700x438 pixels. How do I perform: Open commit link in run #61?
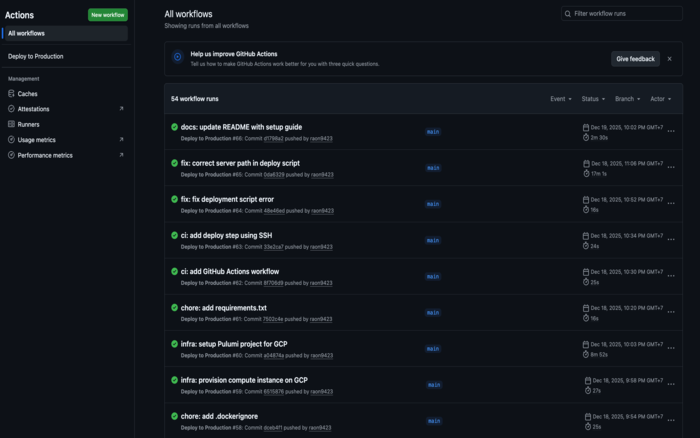pyautogui.click(x=273, y=319)
